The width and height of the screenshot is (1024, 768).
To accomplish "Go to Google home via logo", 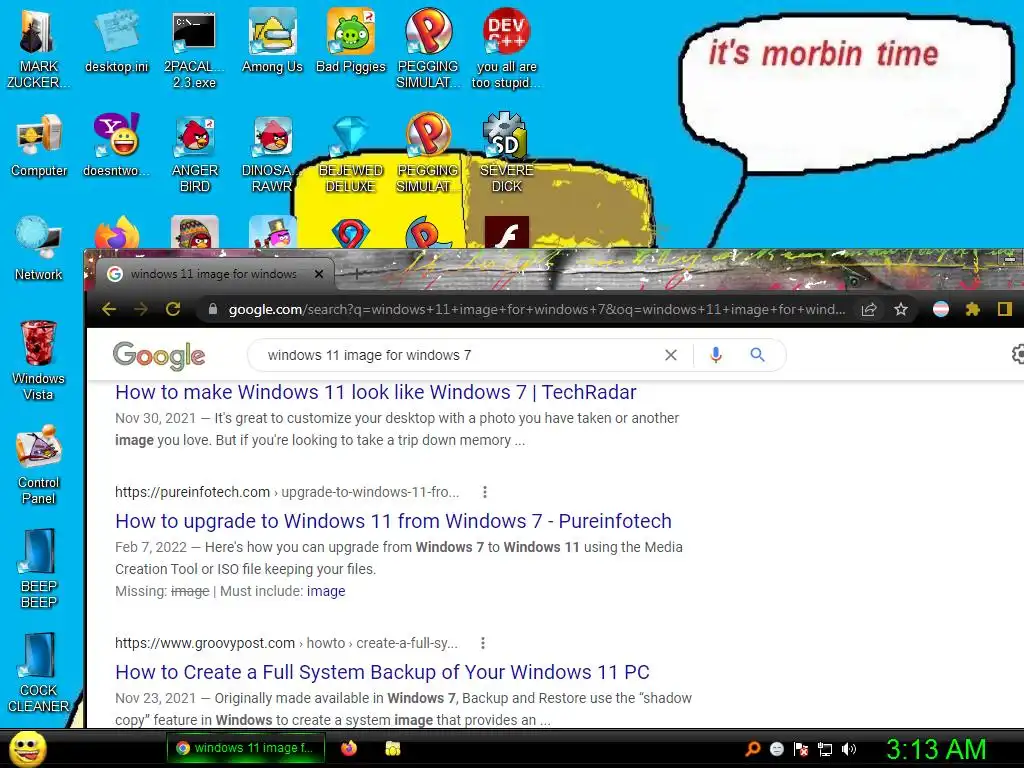I will tap(159, 355).
